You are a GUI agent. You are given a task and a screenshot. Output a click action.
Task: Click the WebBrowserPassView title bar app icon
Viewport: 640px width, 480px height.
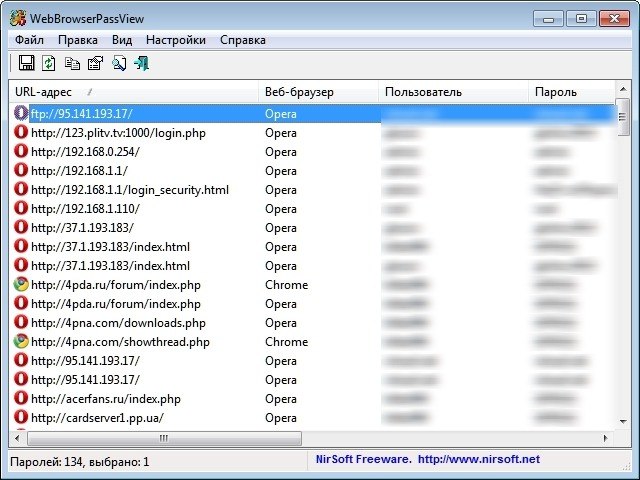pyautogui.click(x=18, y=19)
